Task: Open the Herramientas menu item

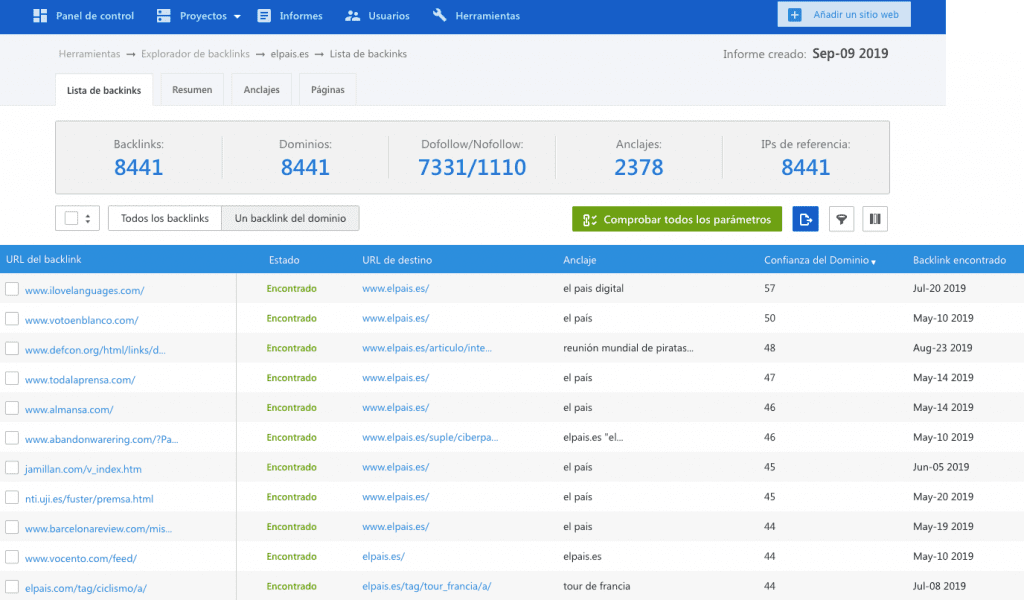Action: click(x=476, y=16)
